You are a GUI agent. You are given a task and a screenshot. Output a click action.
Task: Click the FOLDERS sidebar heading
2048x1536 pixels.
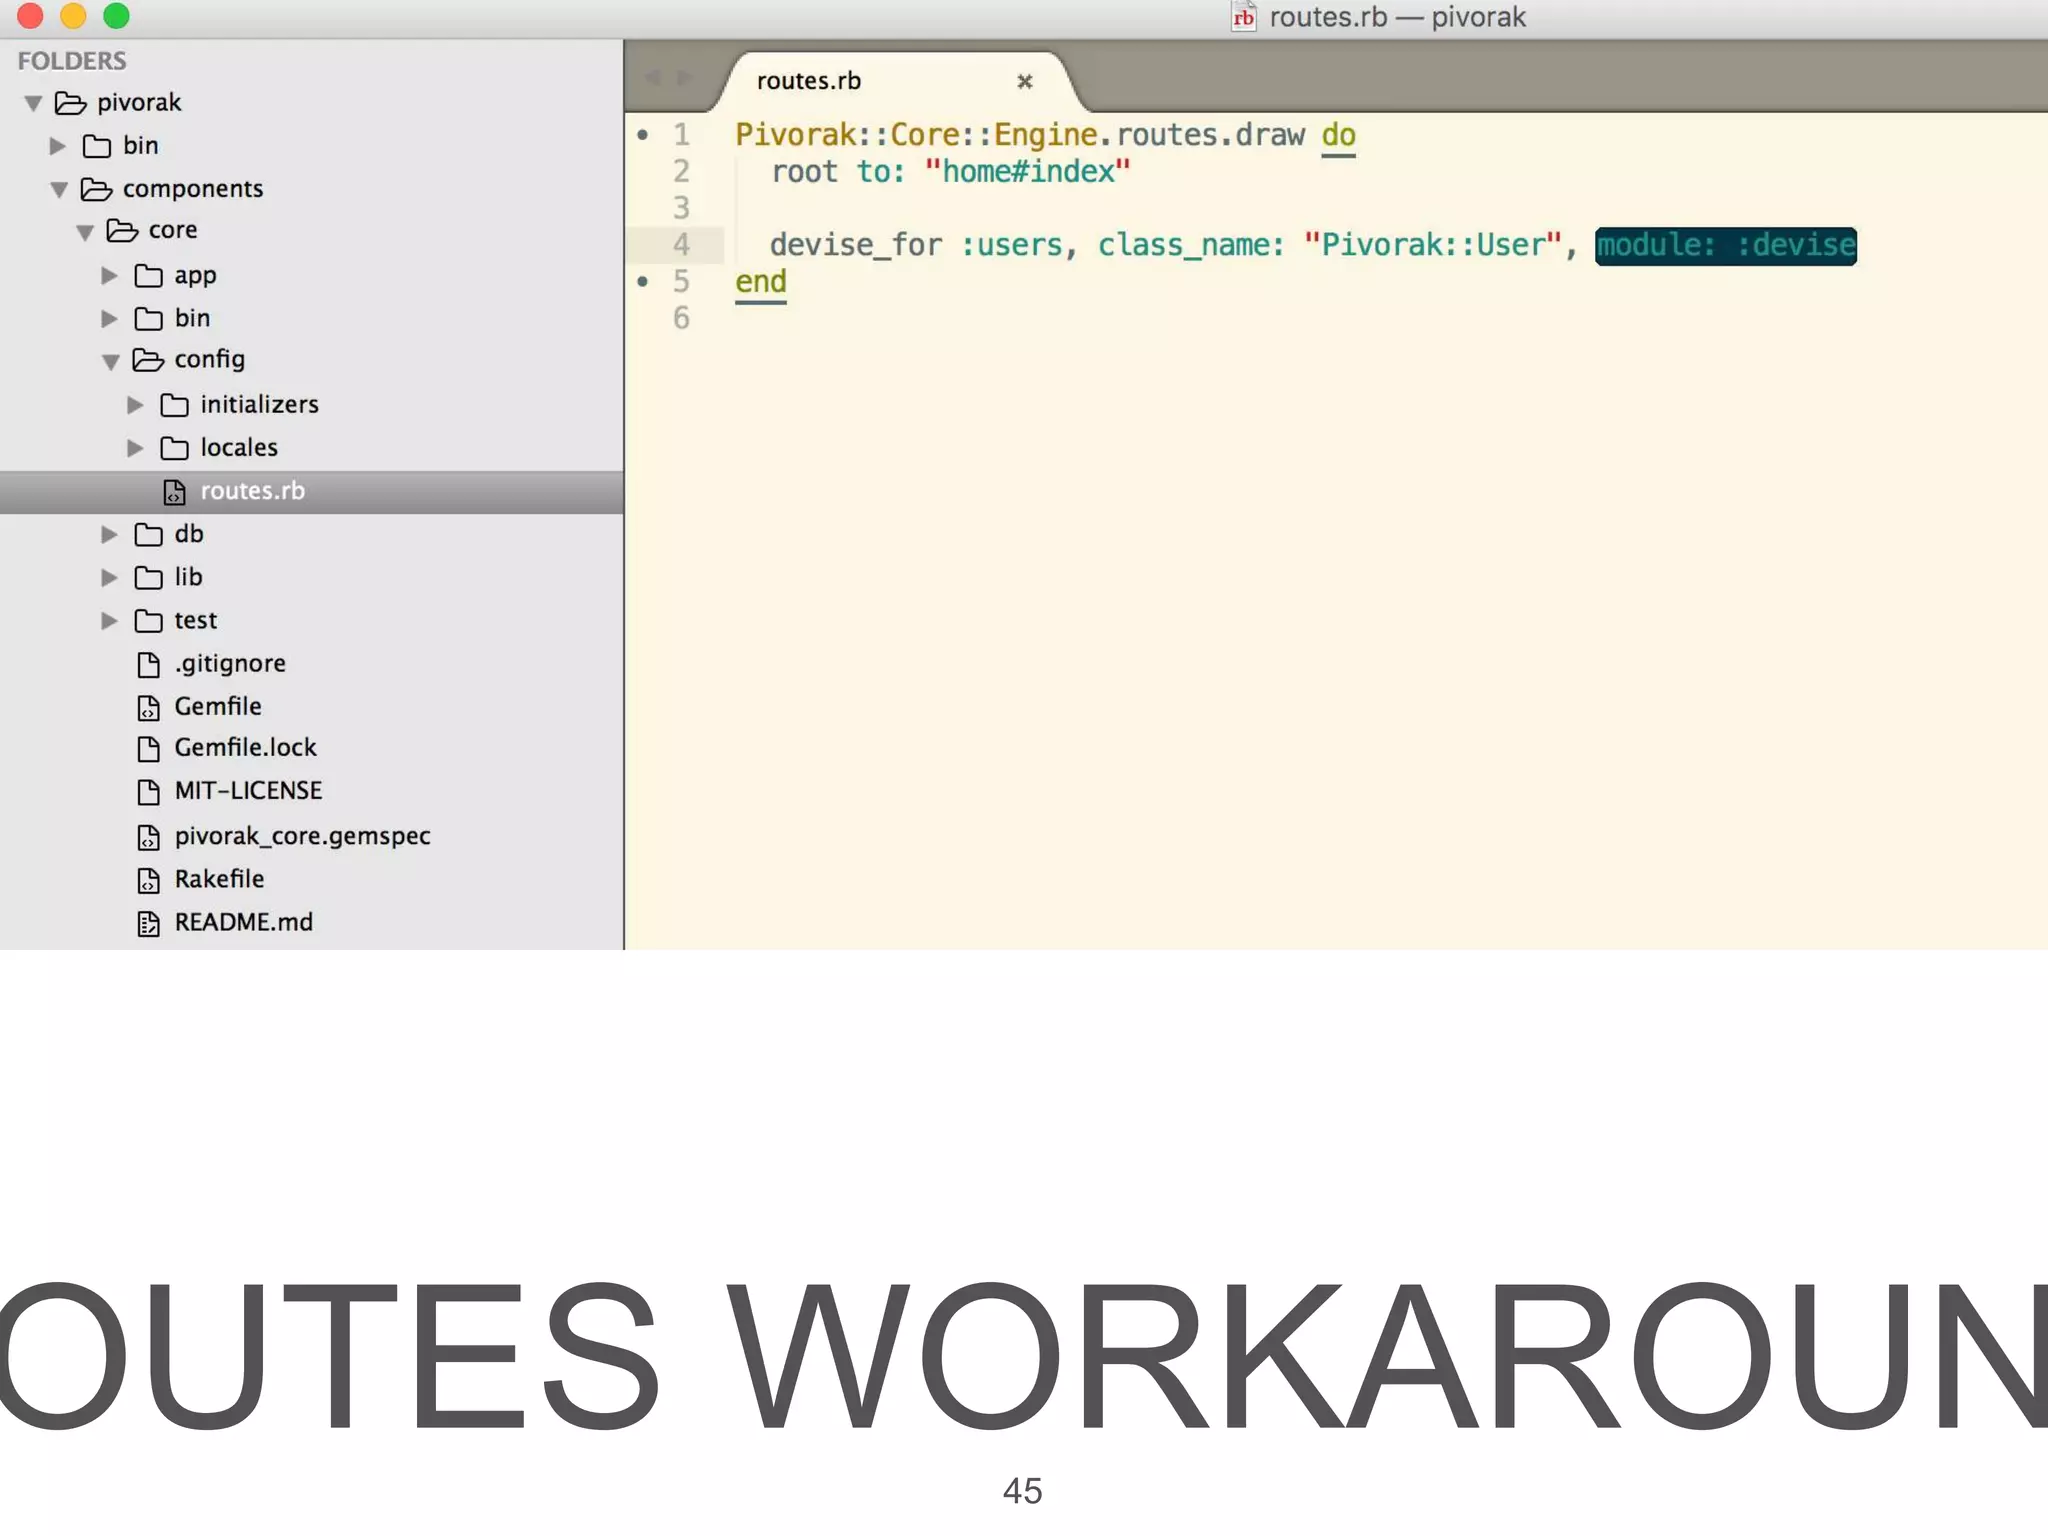72,61
